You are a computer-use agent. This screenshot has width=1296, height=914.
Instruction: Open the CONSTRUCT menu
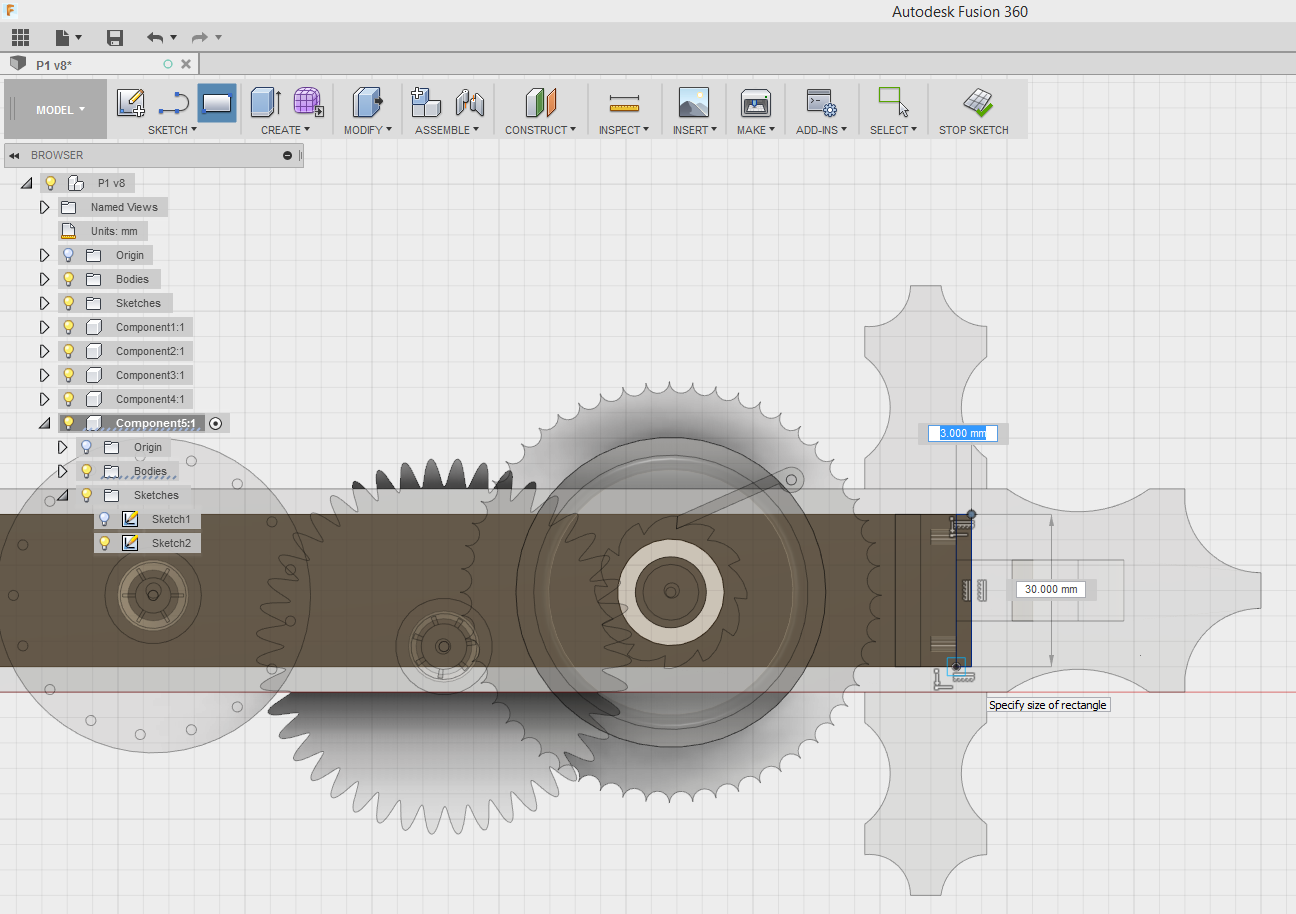pos(540,130)
